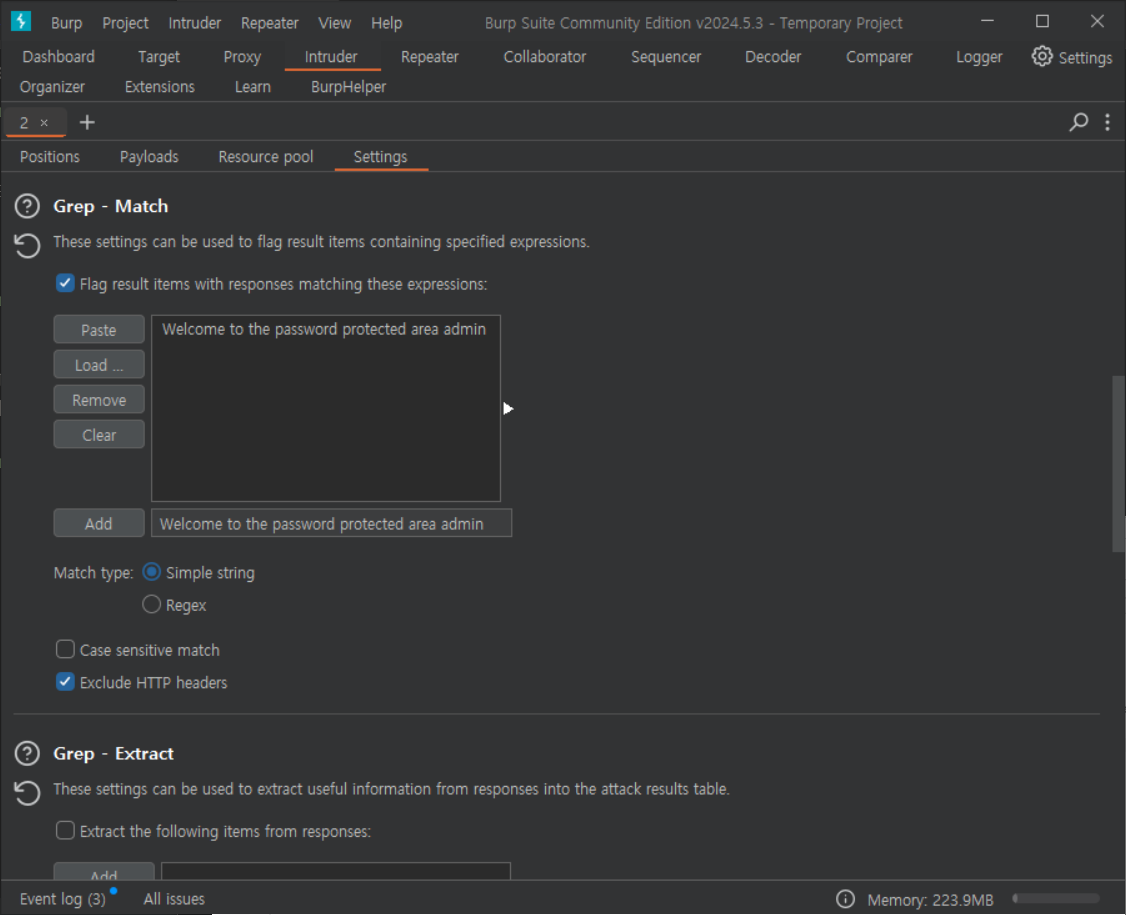Switch to the Decoder tab
The height and width of the screenshot is (915, 1126).
pyautogui.click(x=773, y=57)
